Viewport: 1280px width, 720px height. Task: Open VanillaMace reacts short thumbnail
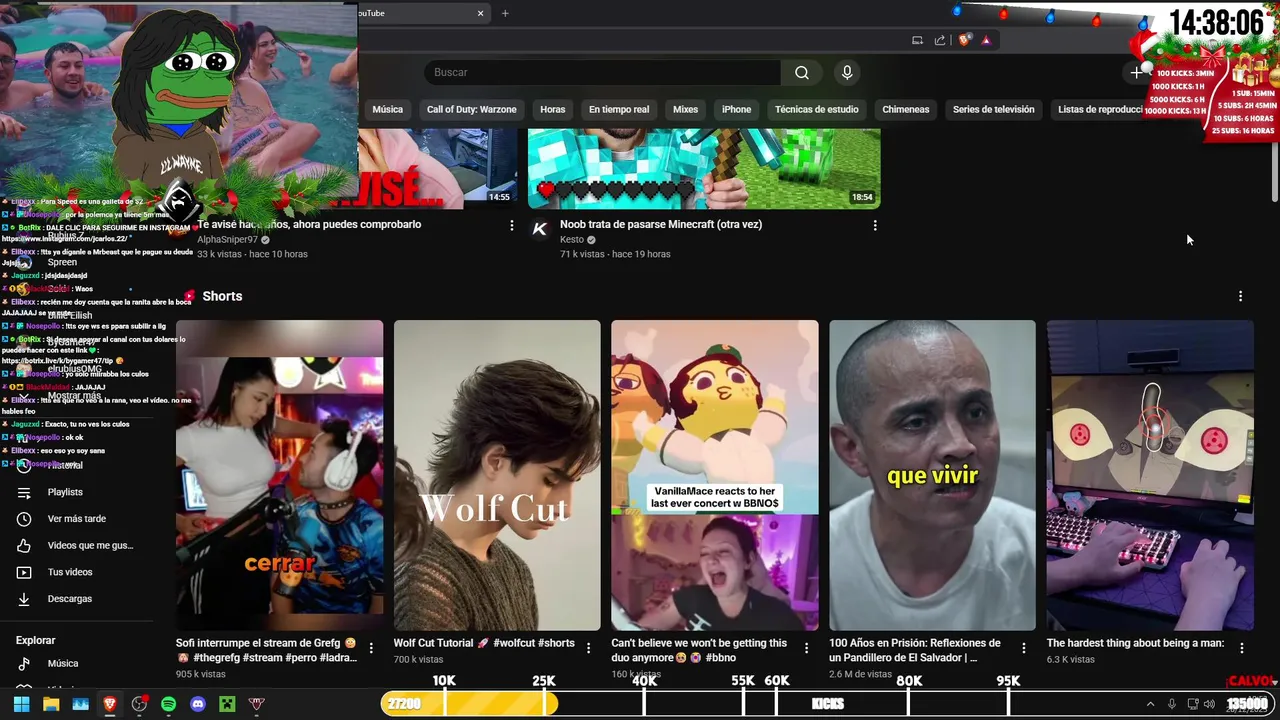(715, 476)
